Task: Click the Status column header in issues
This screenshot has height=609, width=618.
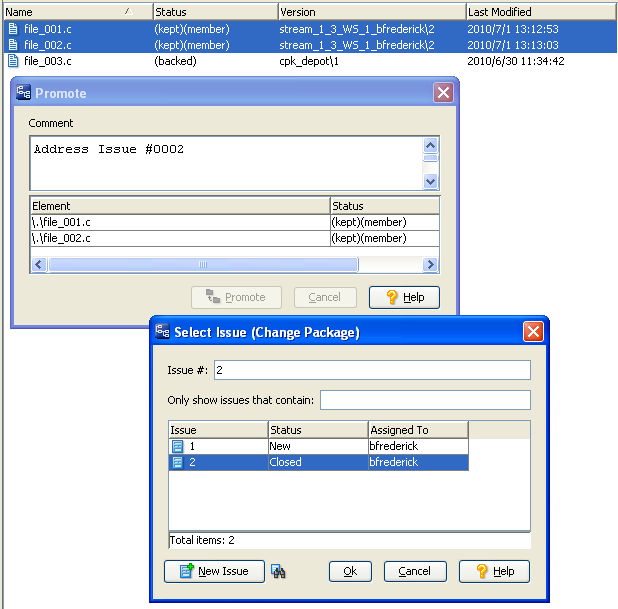Action: coord(316,430)
